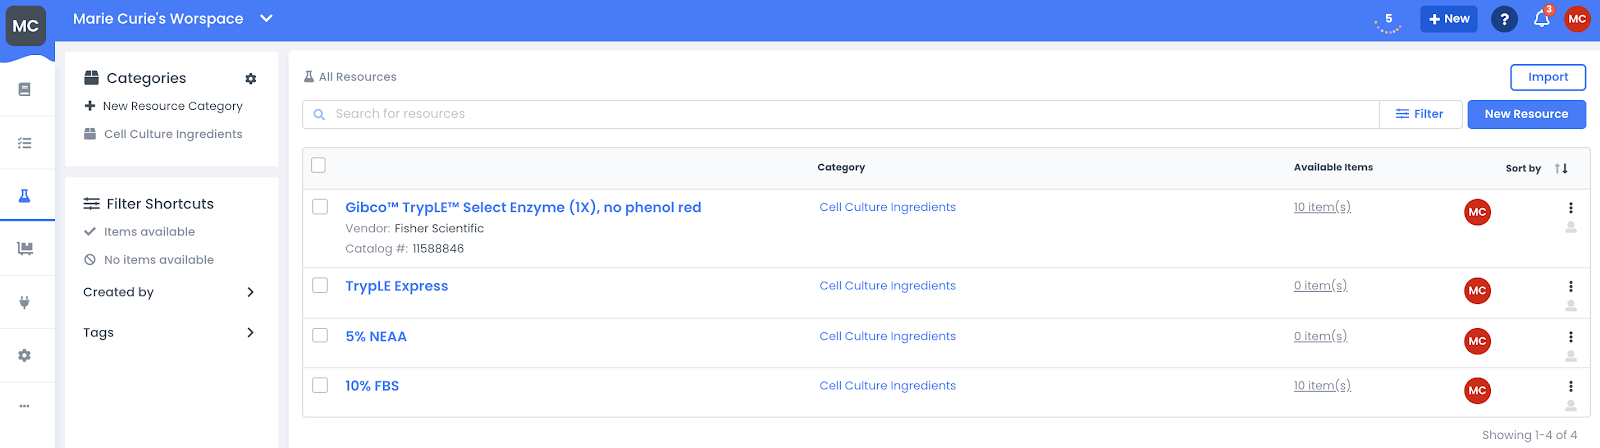The width and height of the screenshot is (1600, 448).
Task: Check the select-all resources checkbox
Action: (x=318, y=165)
